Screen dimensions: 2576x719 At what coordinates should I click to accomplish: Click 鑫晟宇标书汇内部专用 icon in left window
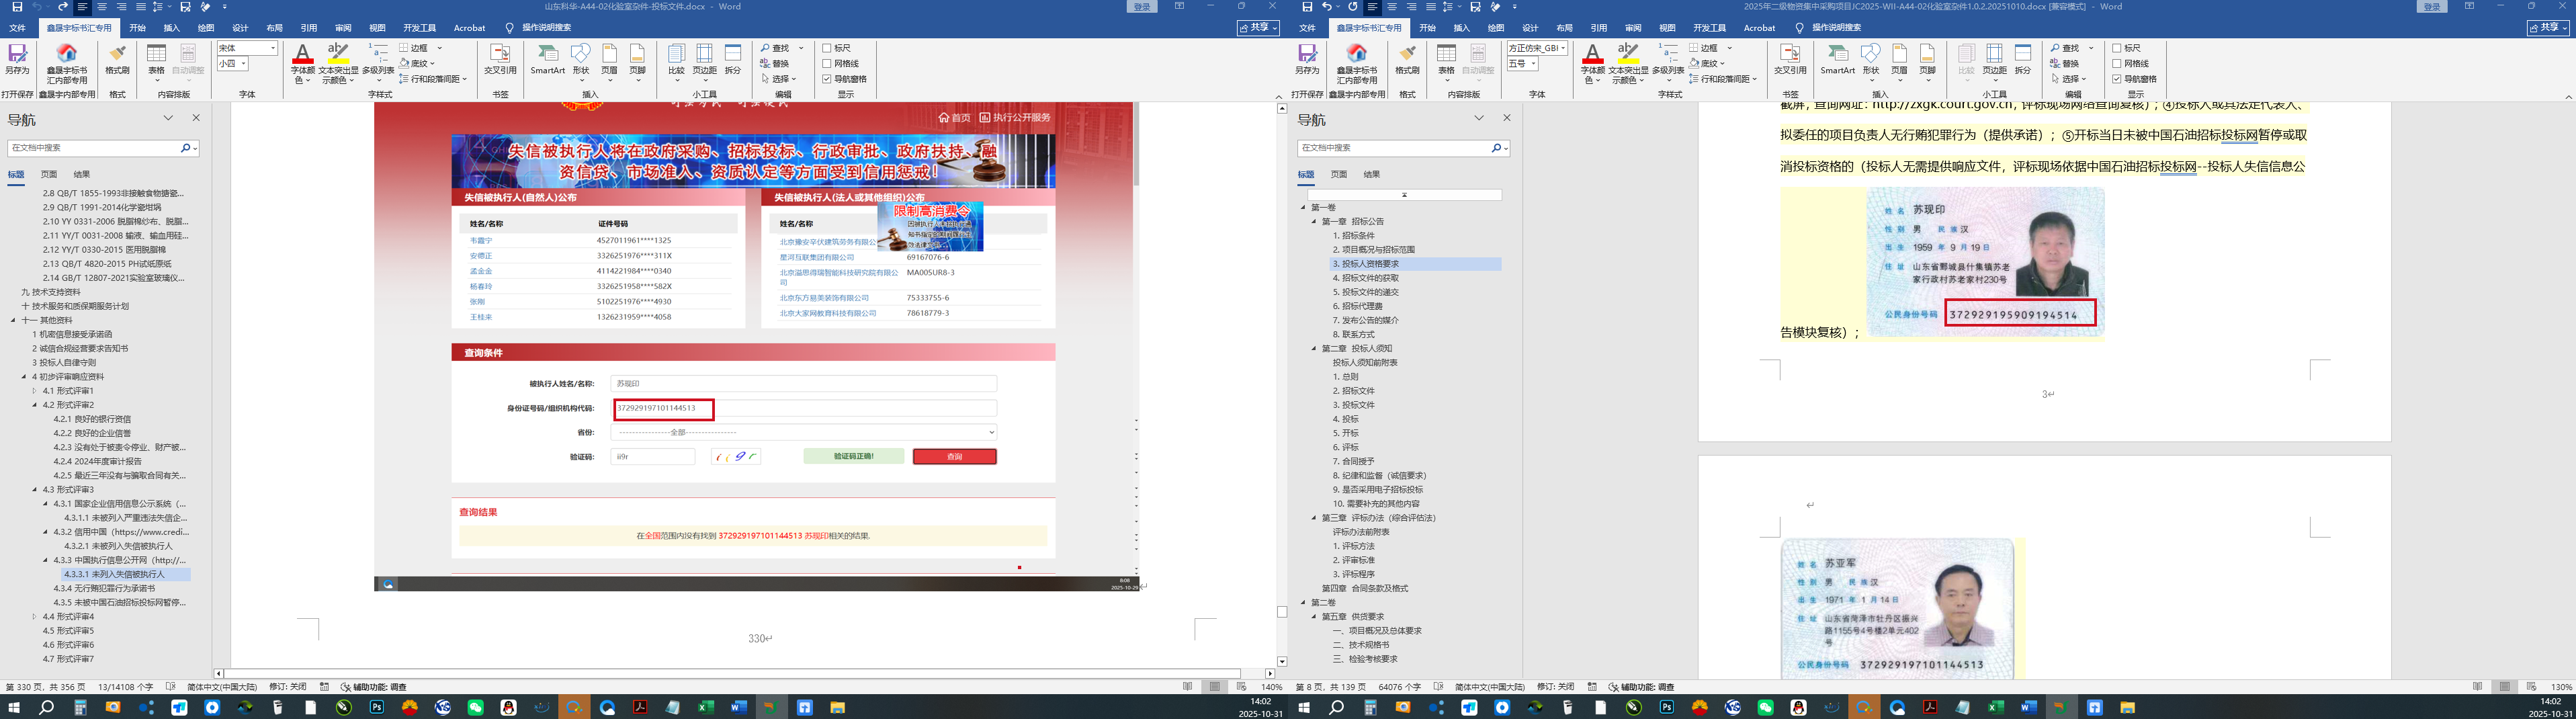click(x=67, y=63)
